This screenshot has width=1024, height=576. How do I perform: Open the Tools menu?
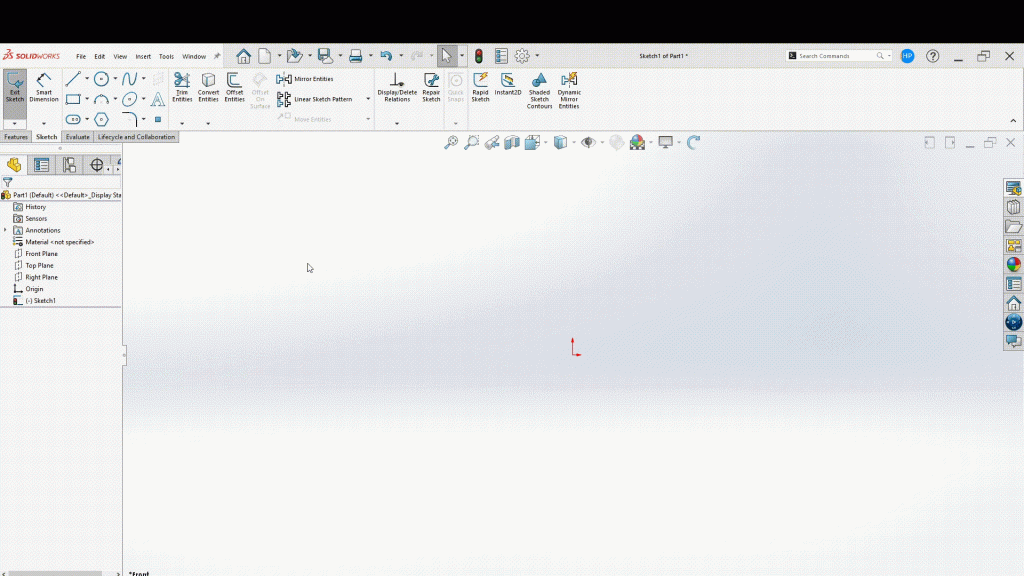(166, 56)
